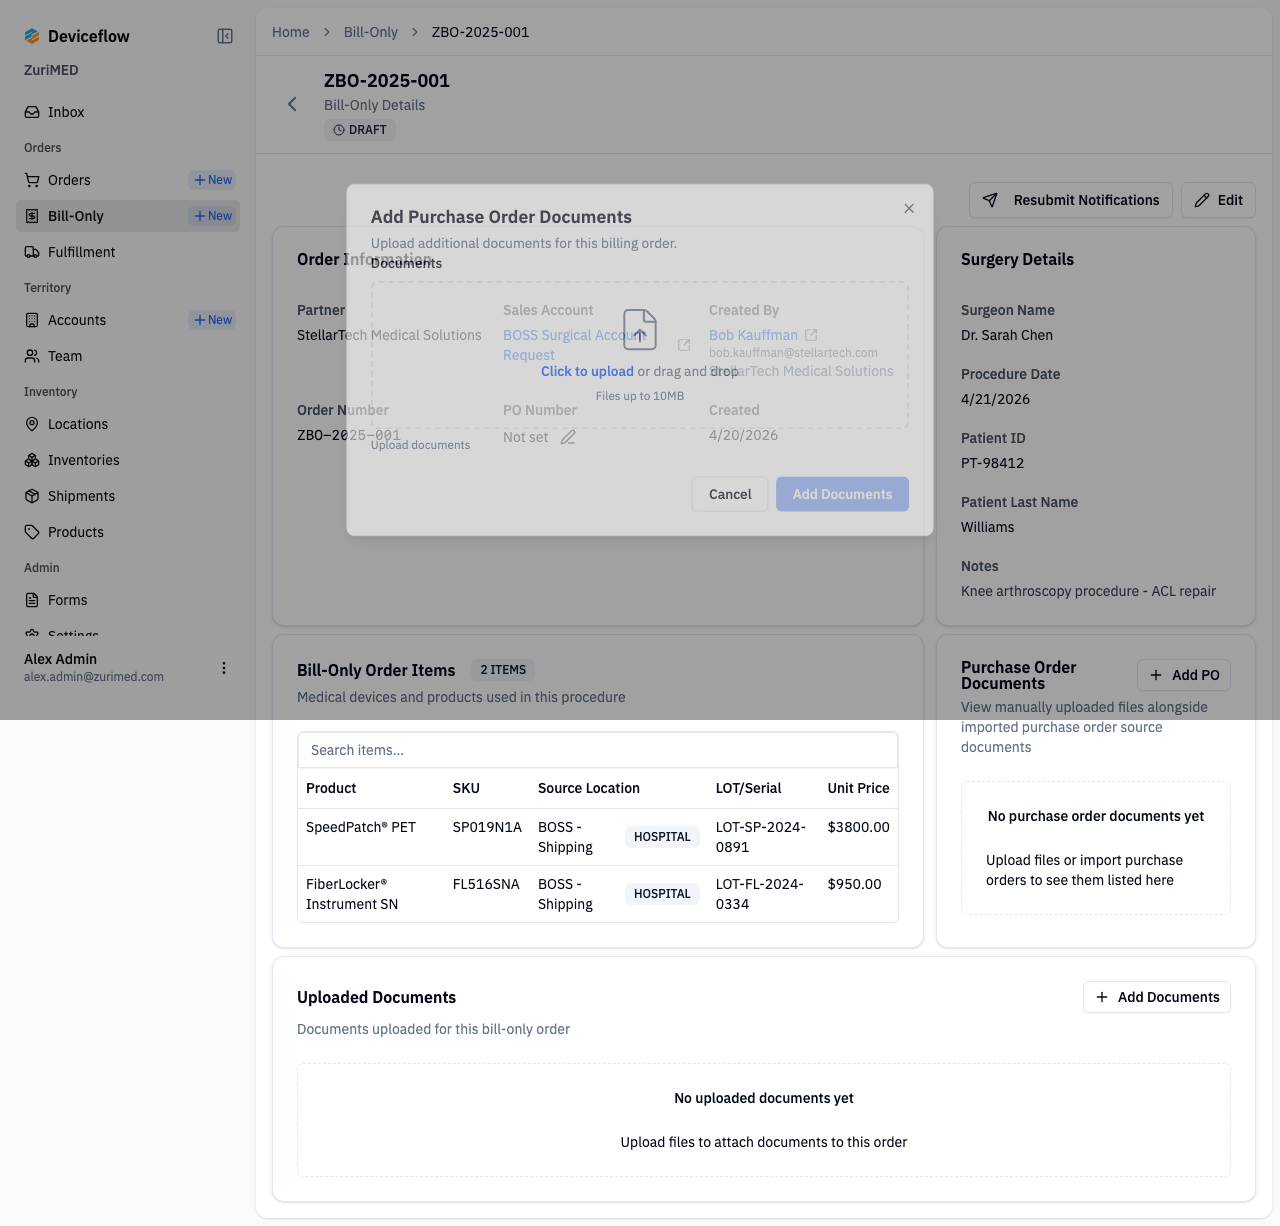The image size is (1280, 1226).
Task: Create new order via Orders +New
Action: [213, 180]
